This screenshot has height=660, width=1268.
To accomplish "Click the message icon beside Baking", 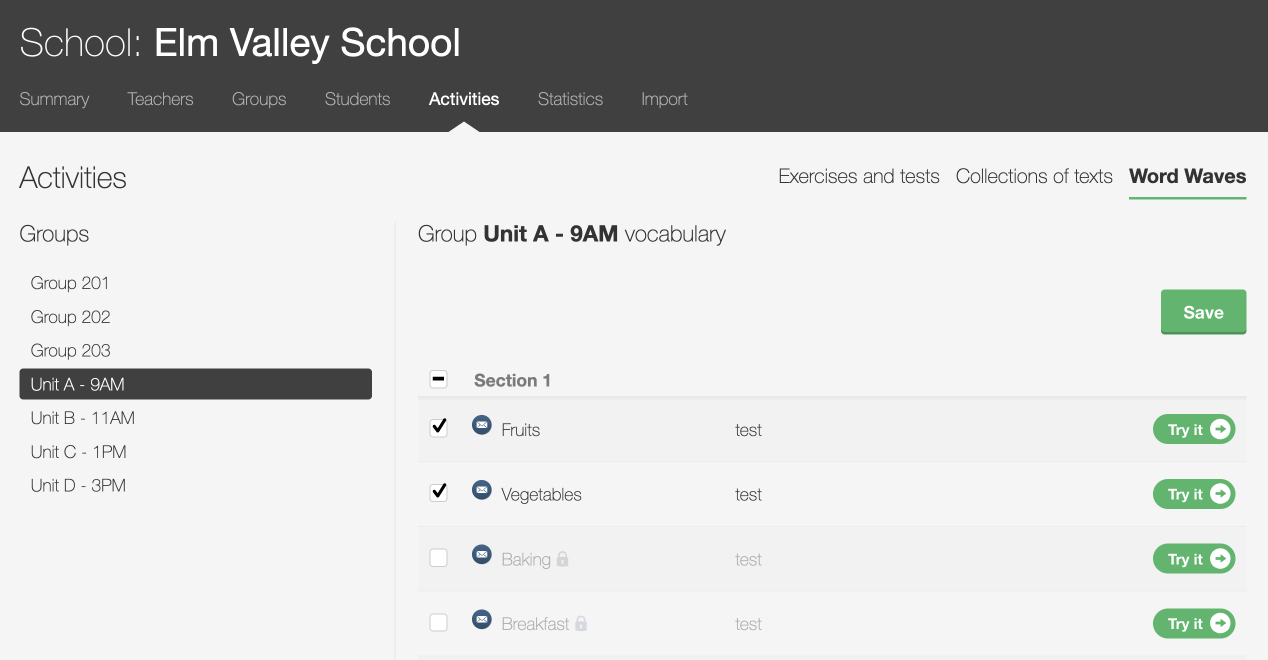I will [x=481, y=555].
